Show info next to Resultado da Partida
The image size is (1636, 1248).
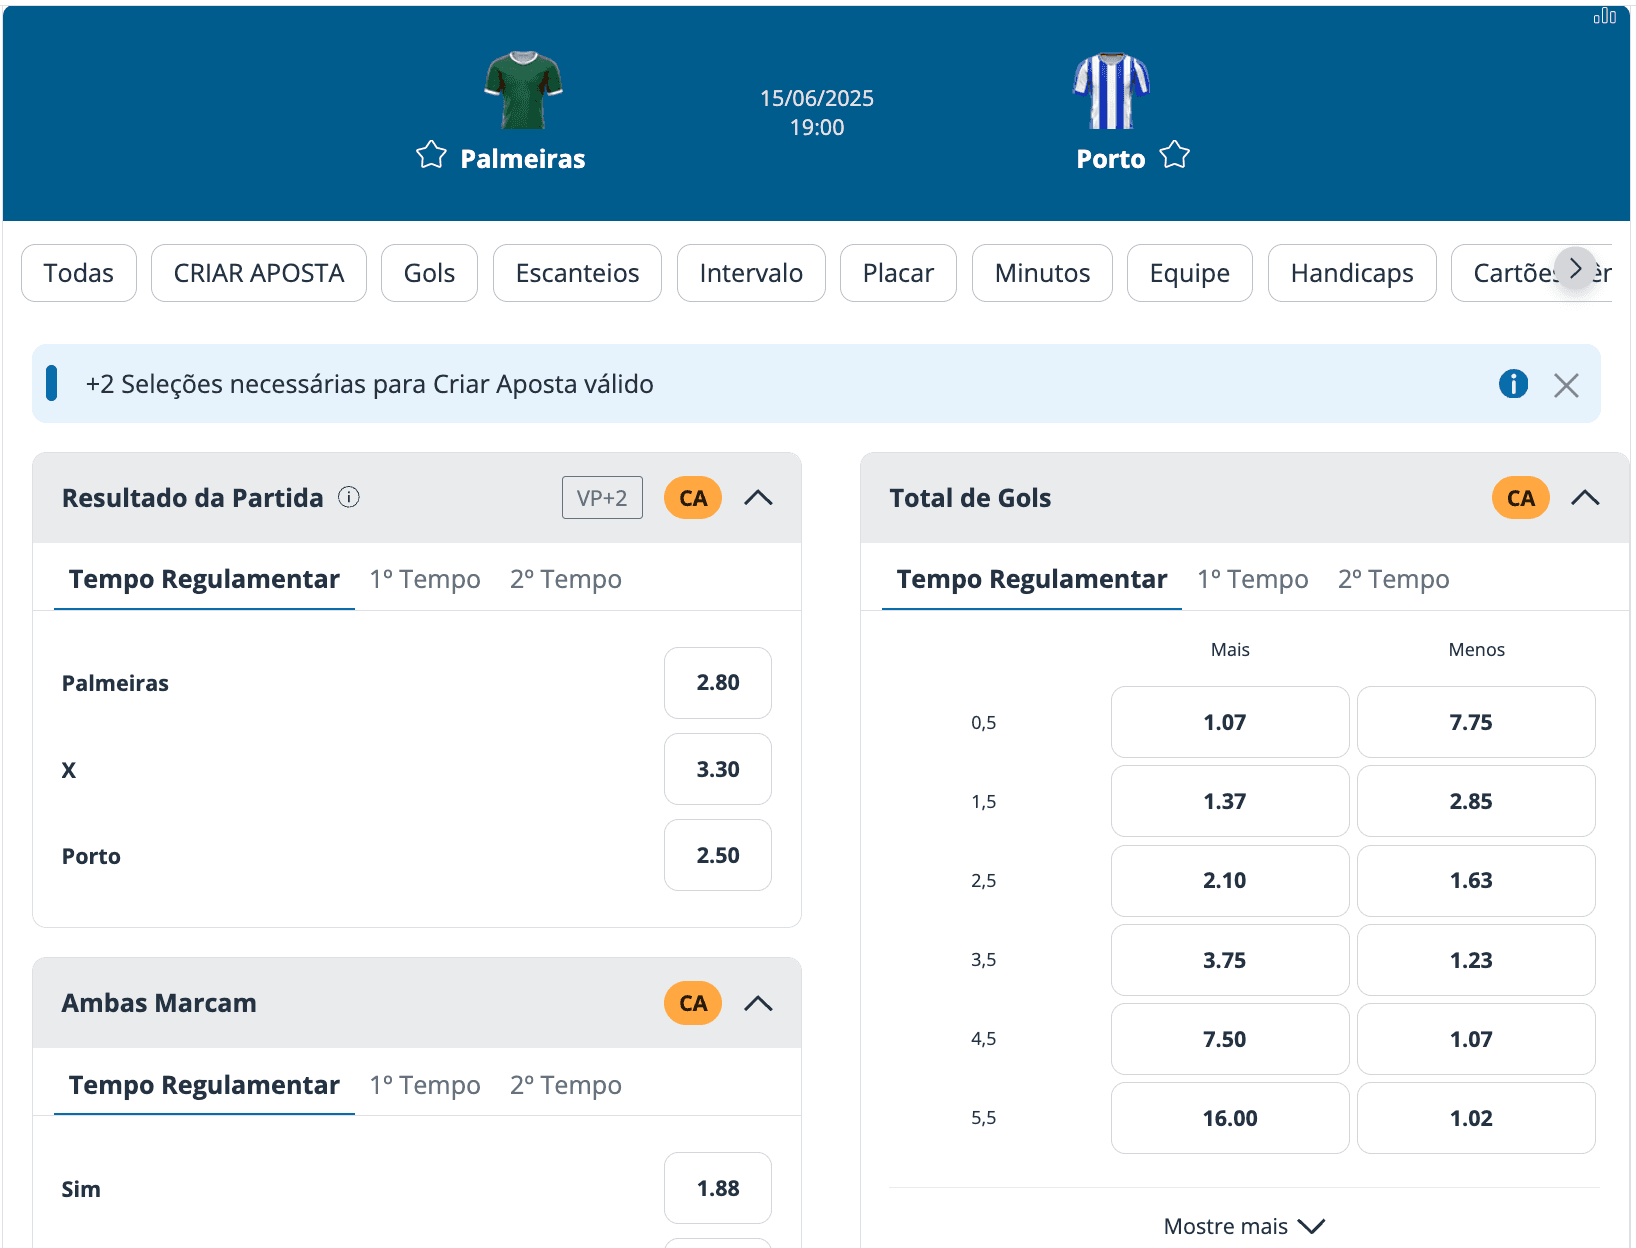pyautogui.click(x=349, y=497)
